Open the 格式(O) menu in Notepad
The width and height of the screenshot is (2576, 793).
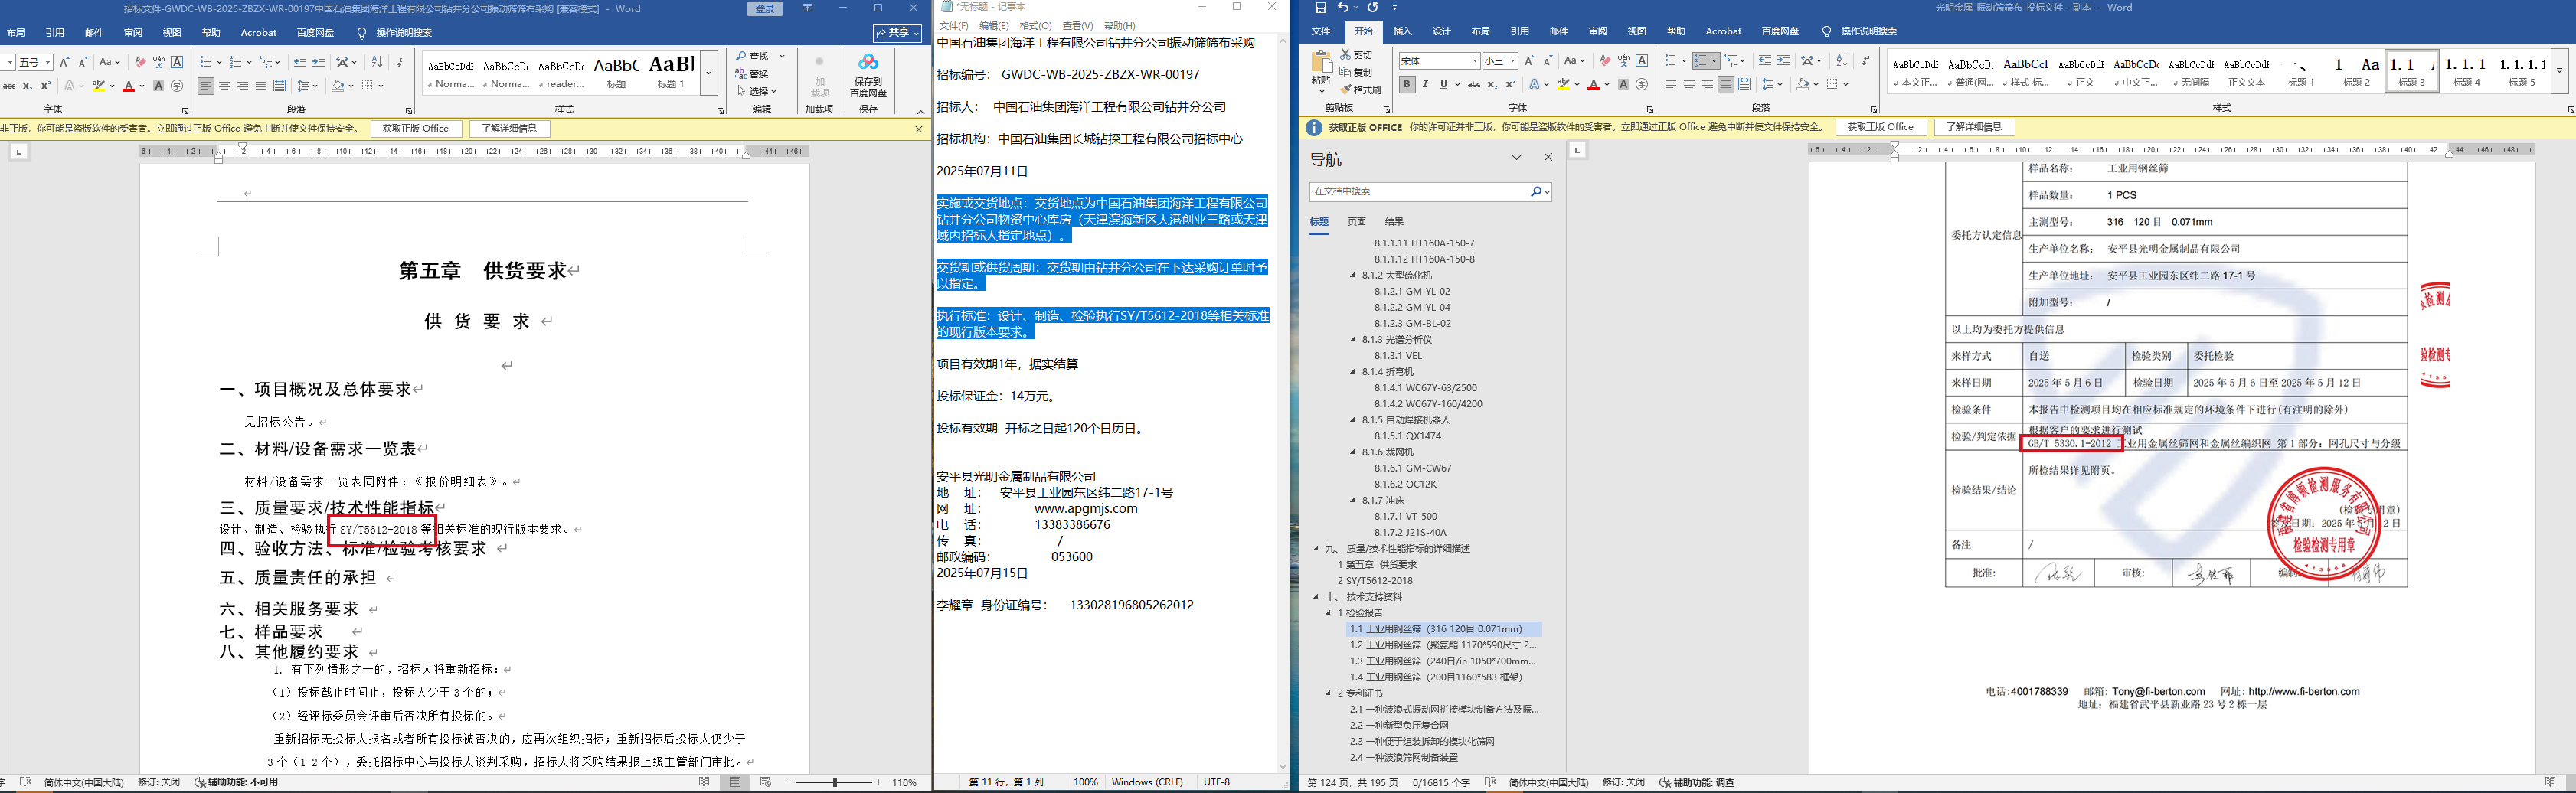(x=1036, y=26)
